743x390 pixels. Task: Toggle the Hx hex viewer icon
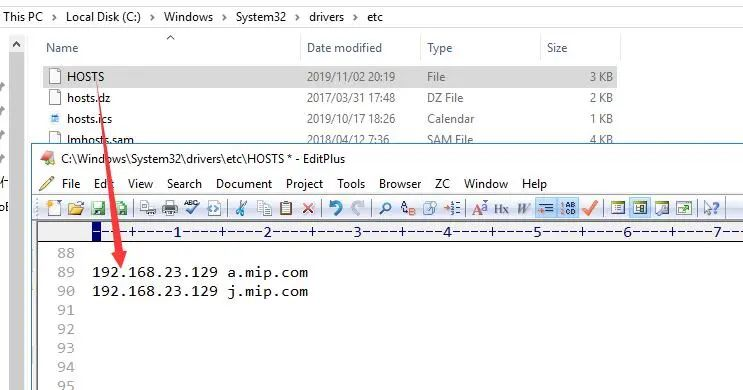click(x=501, y=209)
